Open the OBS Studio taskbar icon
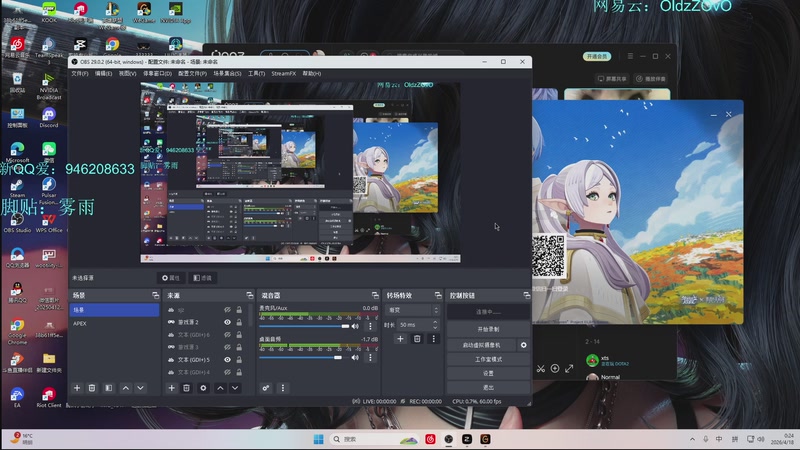 448,439
